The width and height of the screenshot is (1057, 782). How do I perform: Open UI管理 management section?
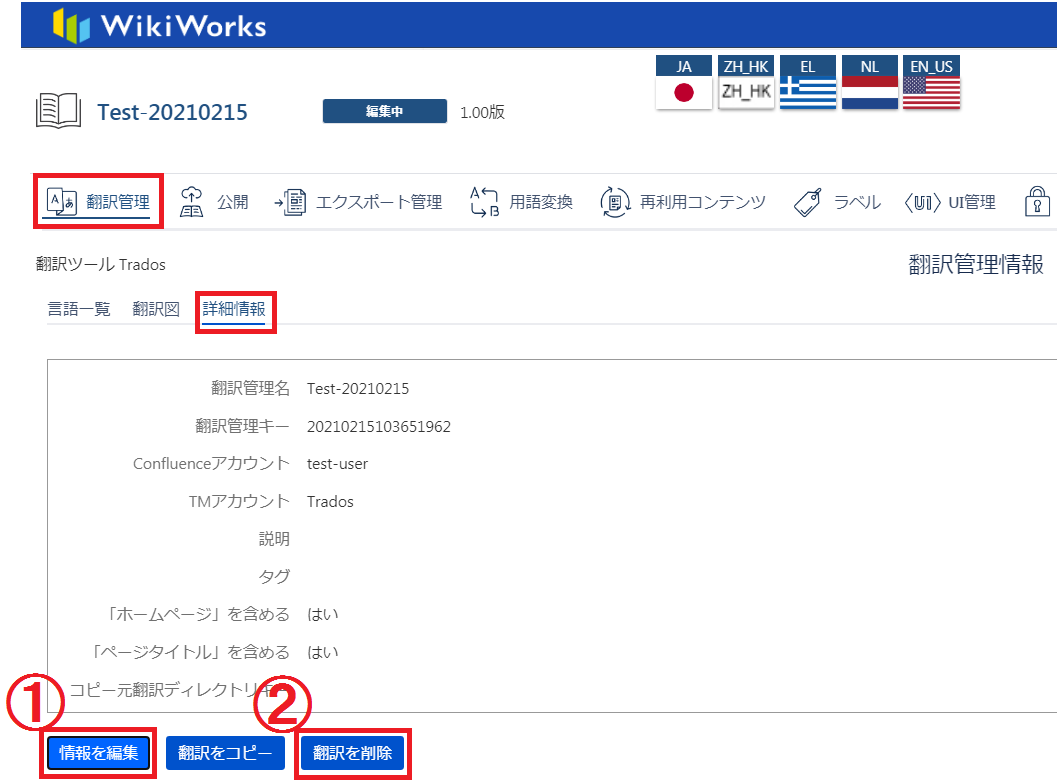click(949, 202)
